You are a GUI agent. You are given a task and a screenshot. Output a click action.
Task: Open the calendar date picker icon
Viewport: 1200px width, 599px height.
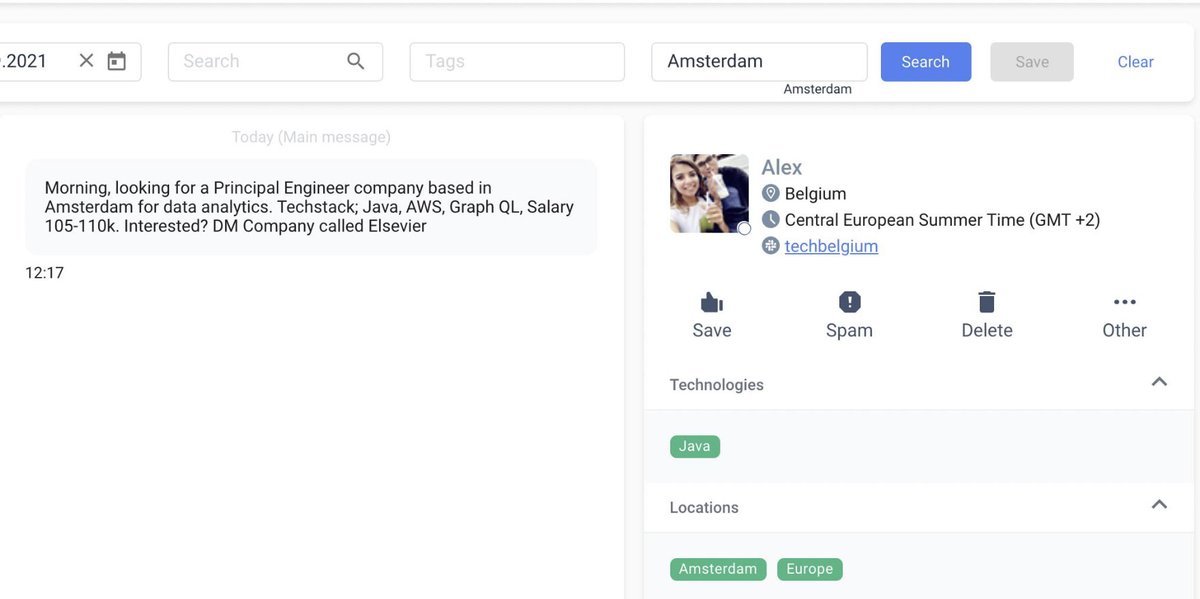pyautogui.click(x=117, y=61)
